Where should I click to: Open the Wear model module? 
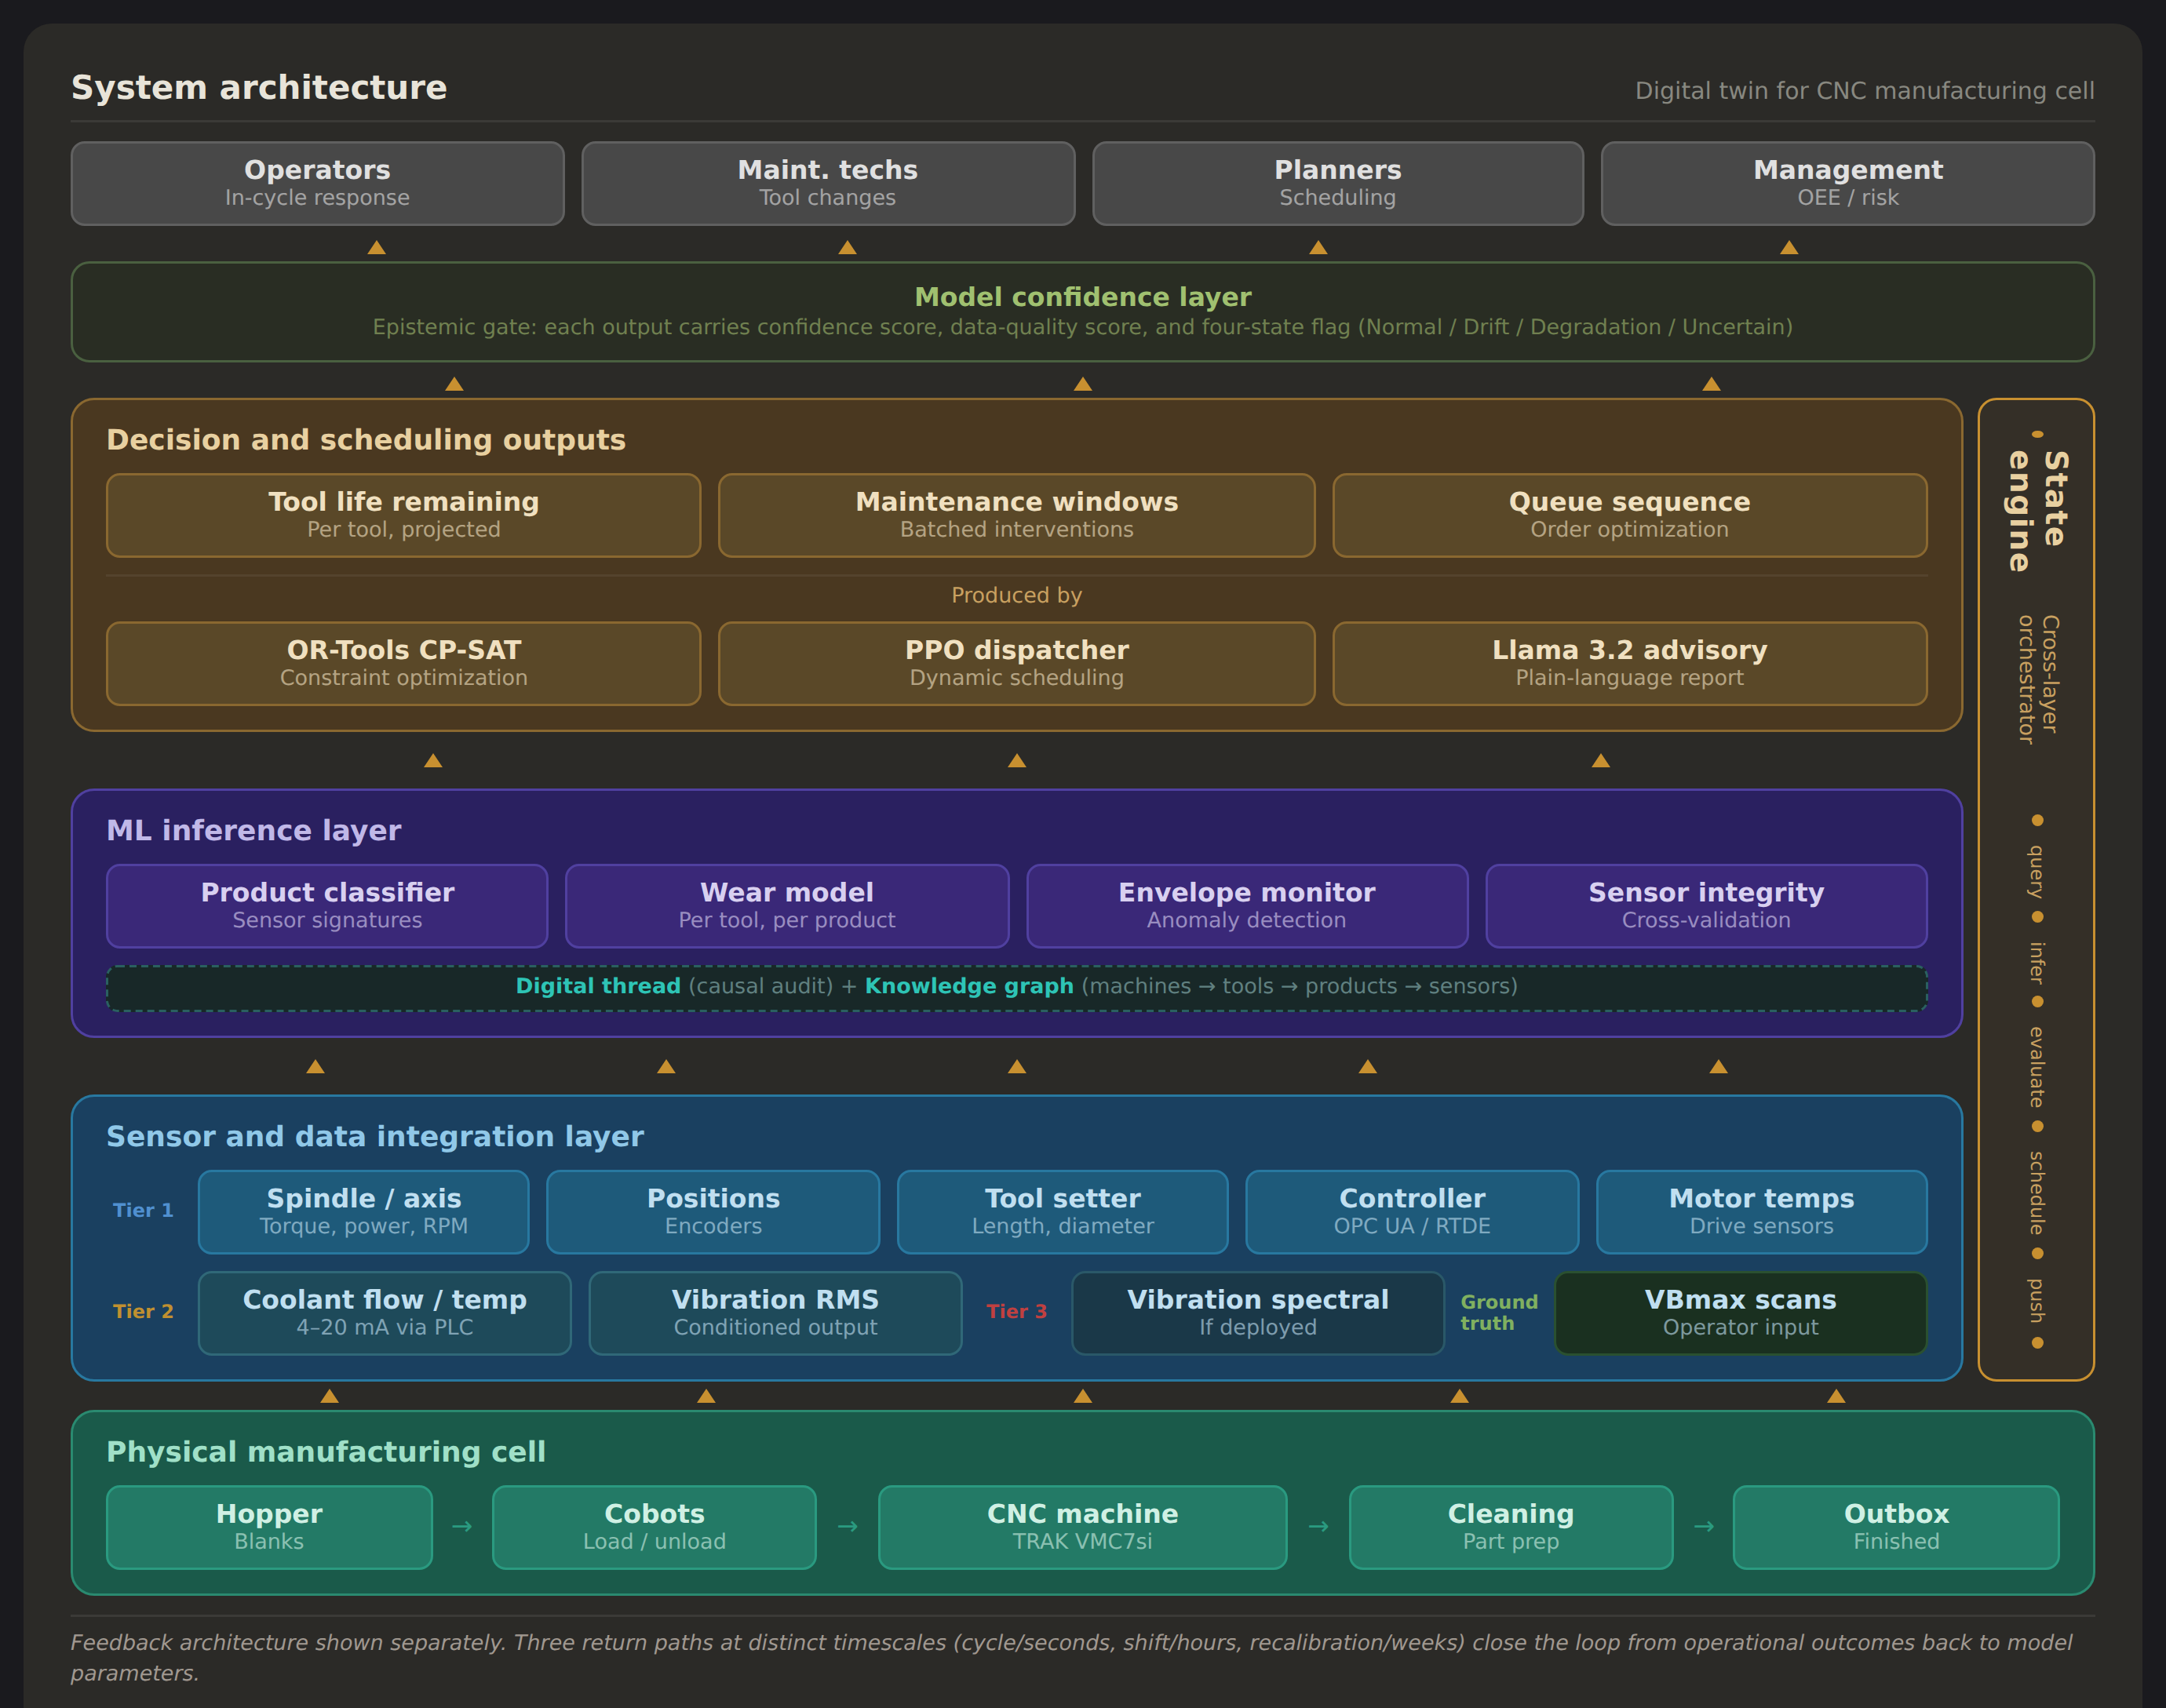click(788, 905)
